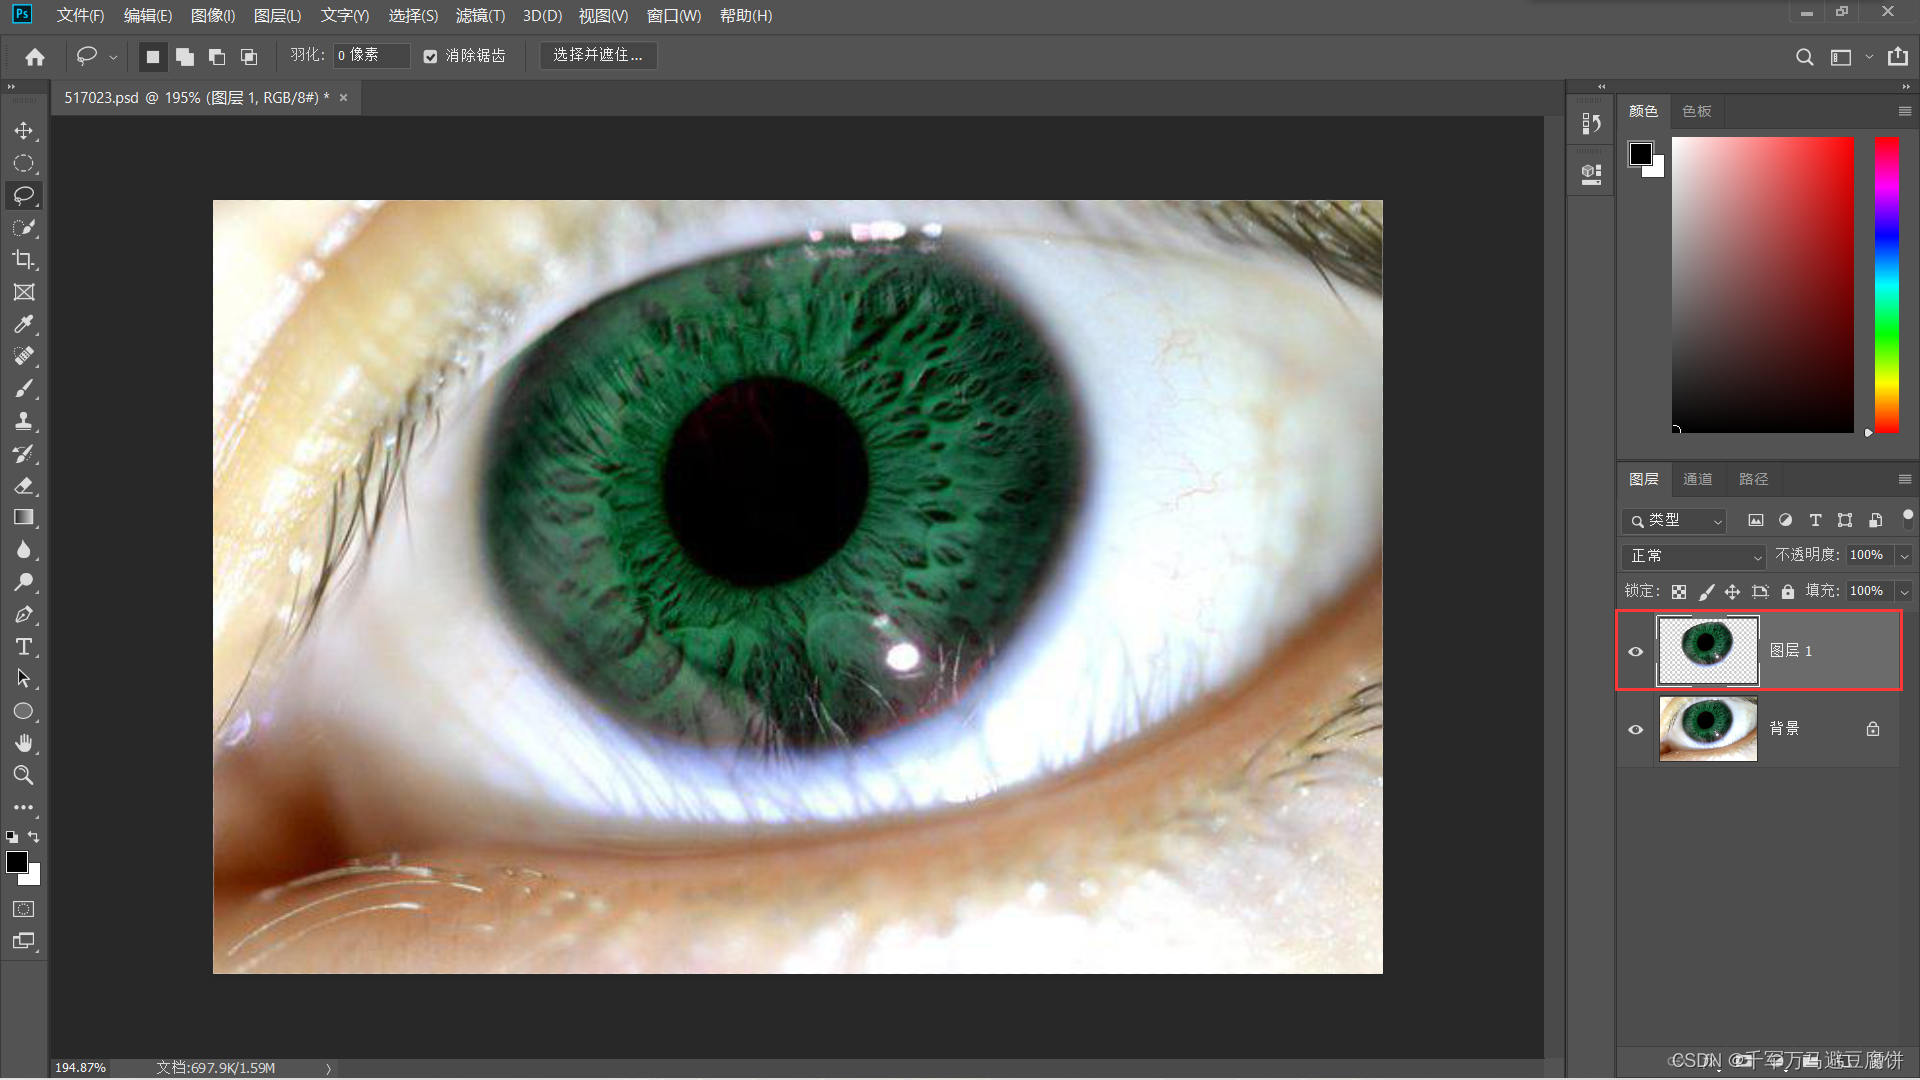Screen dimensions: 1920x1080
Task: Open the 滤镜(T) menu
Action: coord(480,16)
